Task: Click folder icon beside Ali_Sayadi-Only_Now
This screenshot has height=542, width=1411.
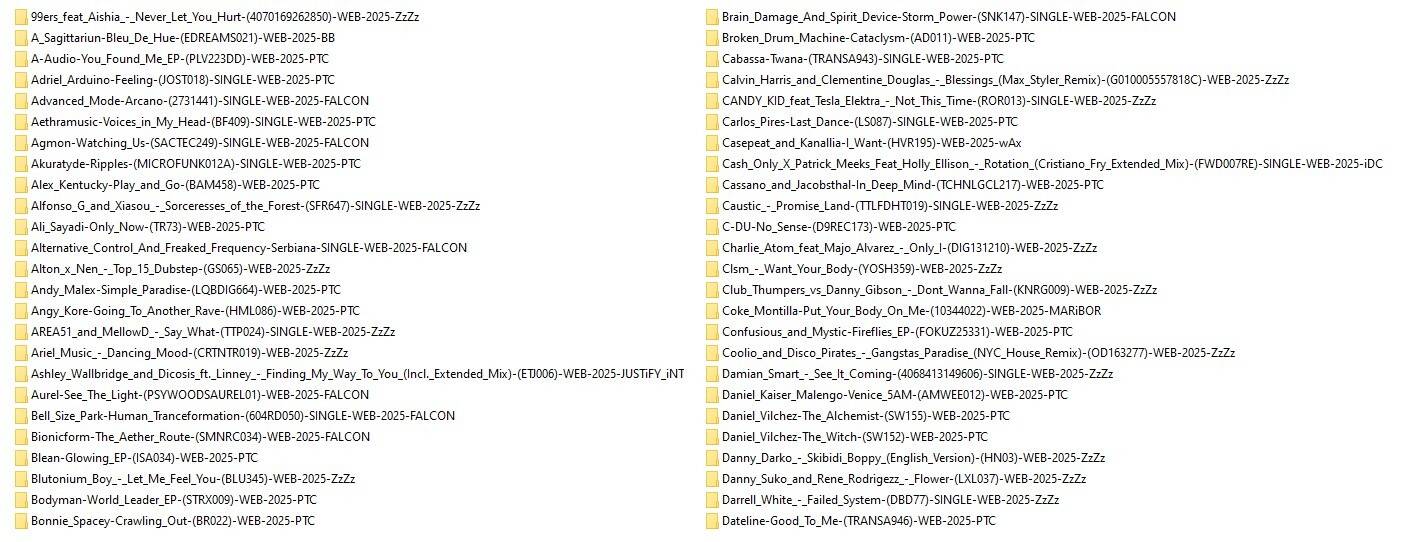Action: [x=21, y=227]
